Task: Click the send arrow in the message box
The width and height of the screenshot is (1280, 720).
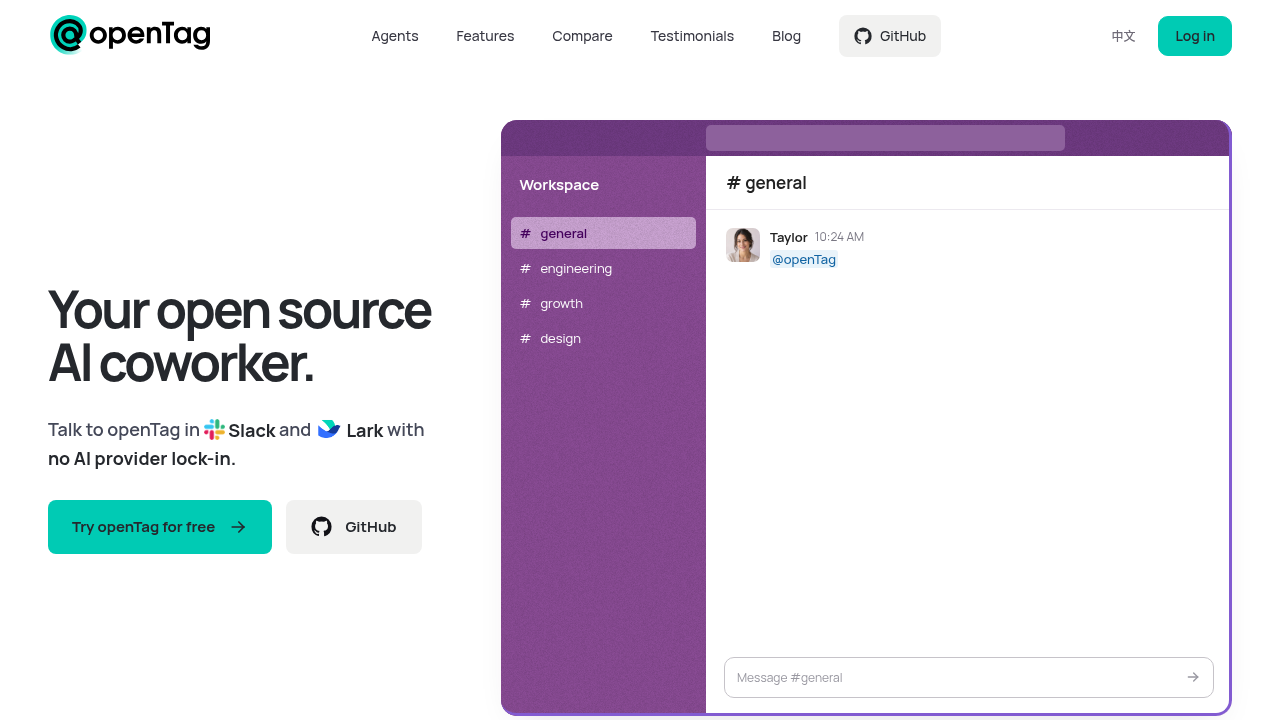Action: click(x=1193, y=677)
